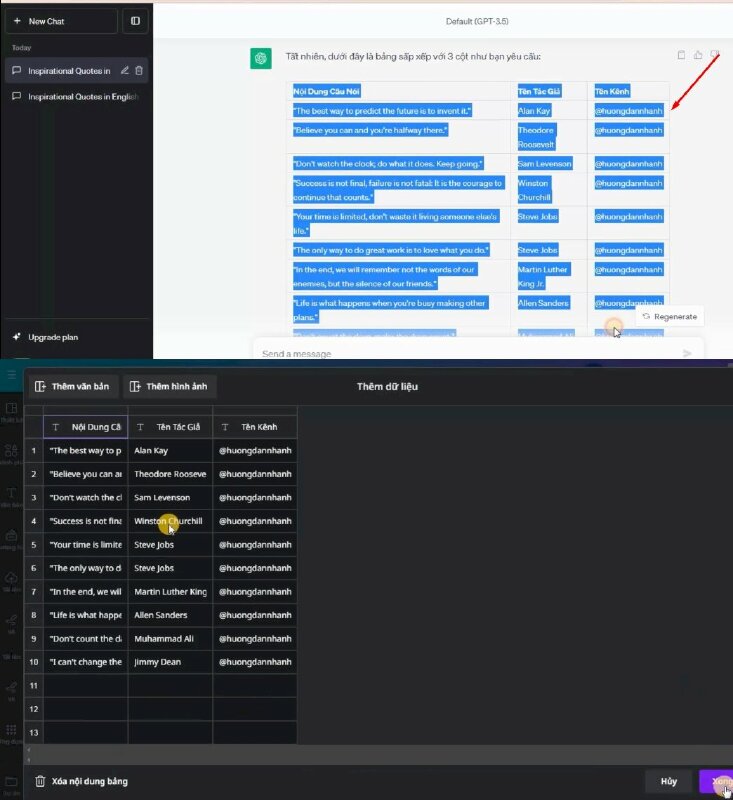This screenshot has width=733, height=800.
Task: Delete selected chat with the trash icon
Action: click(x=139, y=70)
